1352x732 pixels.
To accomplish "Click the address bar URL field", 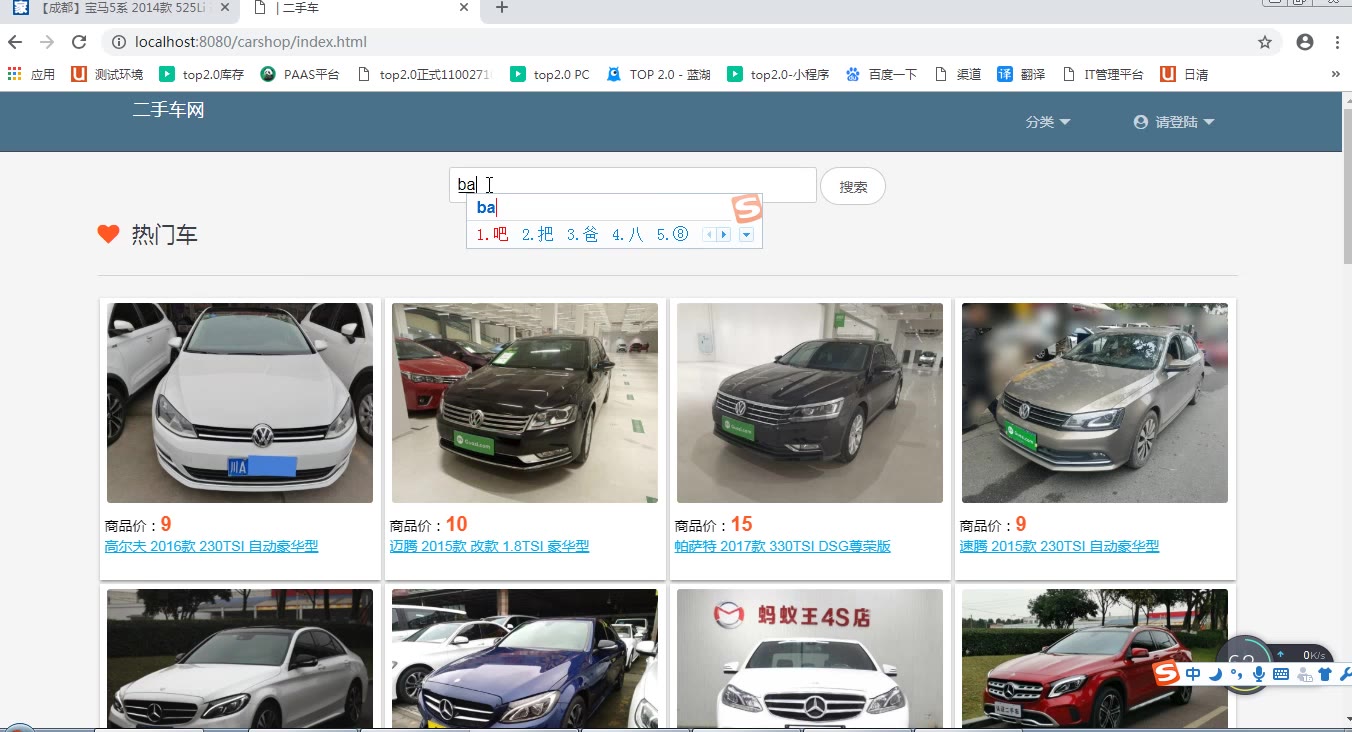I will pos(680,42).
